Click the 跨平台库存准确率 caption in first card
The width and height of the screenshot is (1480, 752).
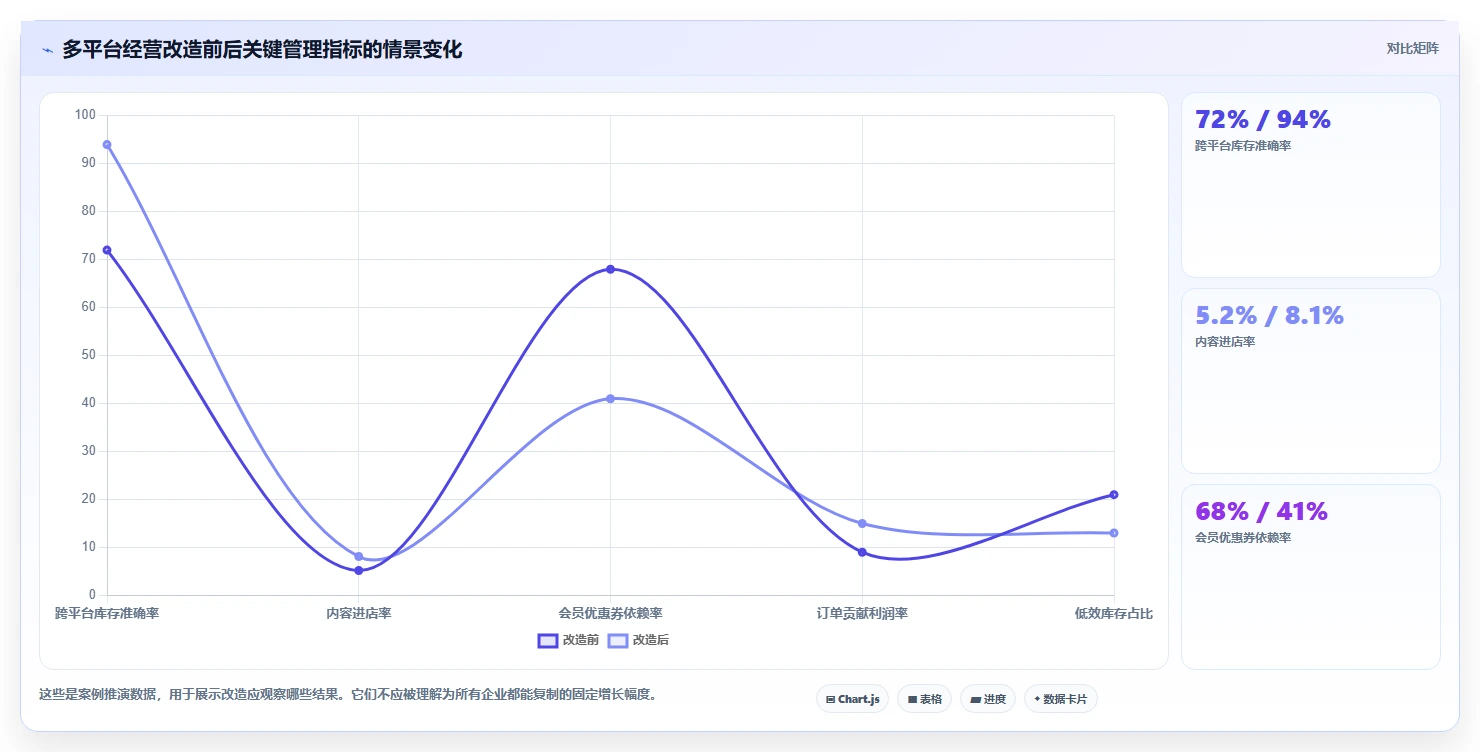click(x=1243, y=146)
